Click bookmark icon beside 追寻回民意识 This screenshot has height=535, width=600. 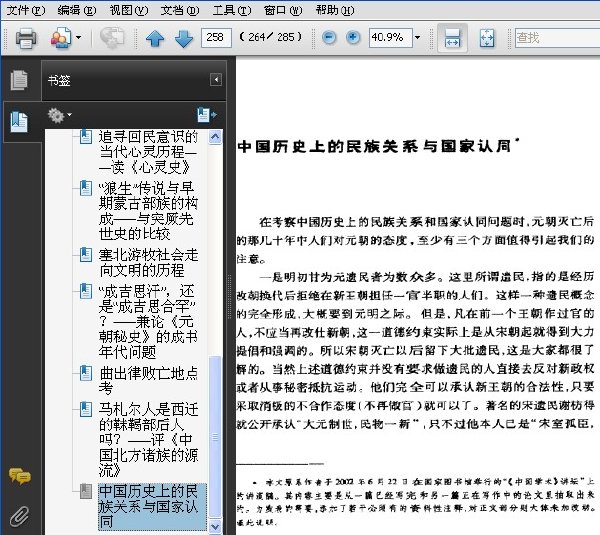click(86, 137)
